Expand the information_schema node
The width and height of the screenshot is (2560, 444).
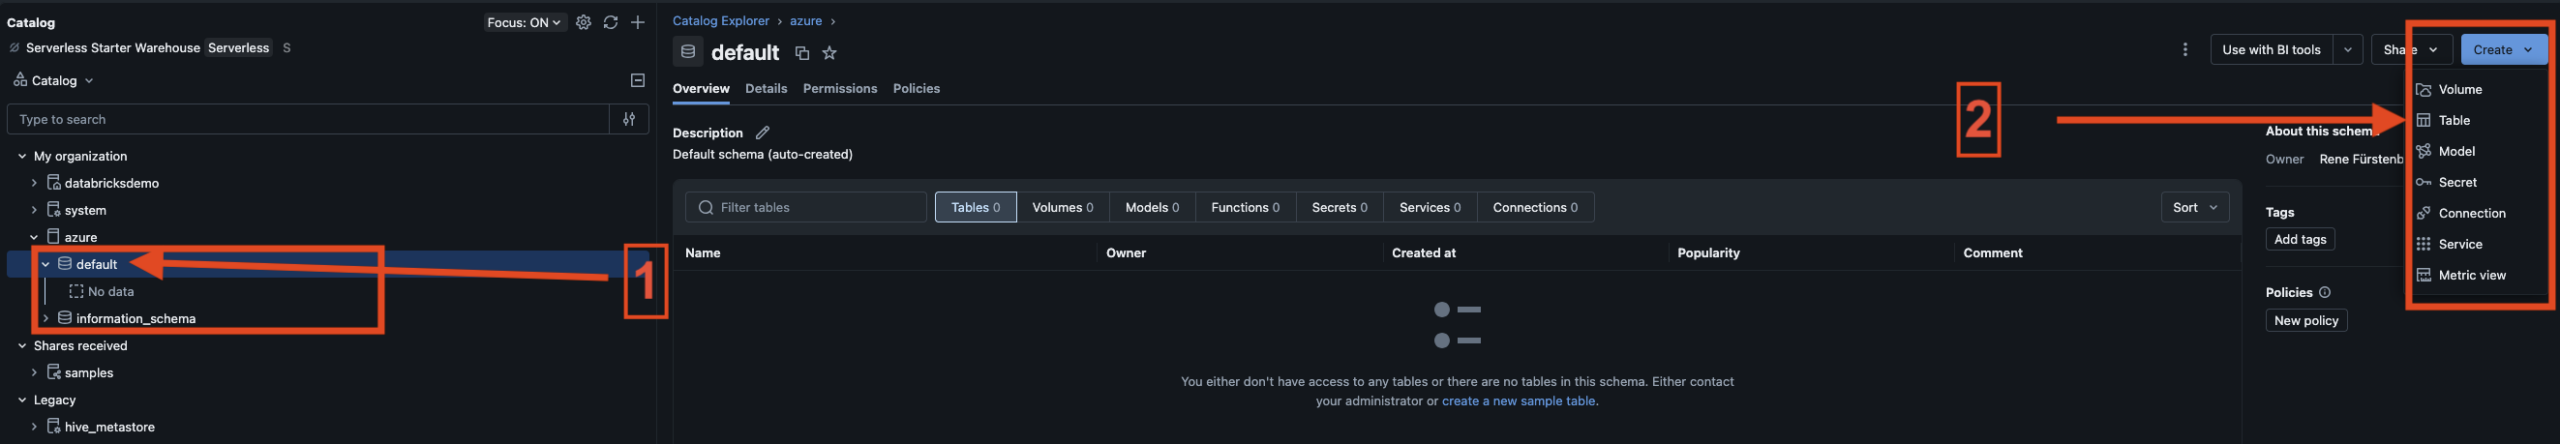coord(46,318)
